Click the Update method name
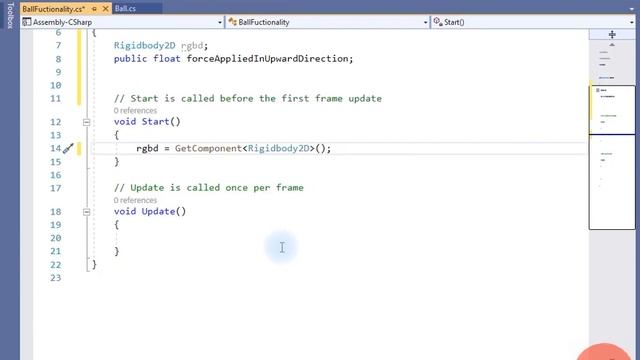 click(158, 211)
